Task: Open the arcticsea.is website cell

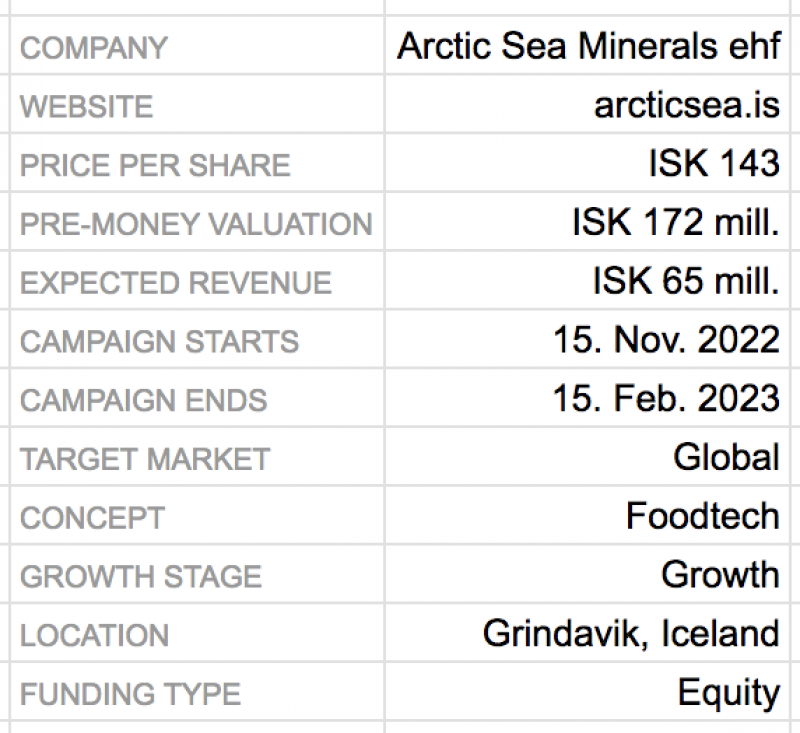Action: click(x=686, y=105)
